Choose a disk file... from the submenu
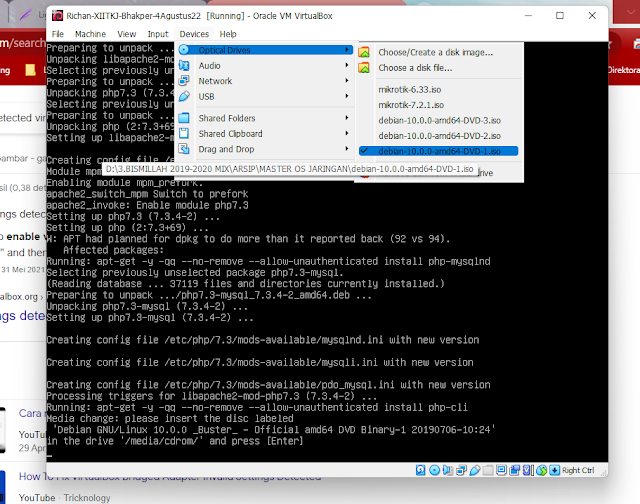This screenshot has height=504, width=640. 415,68
